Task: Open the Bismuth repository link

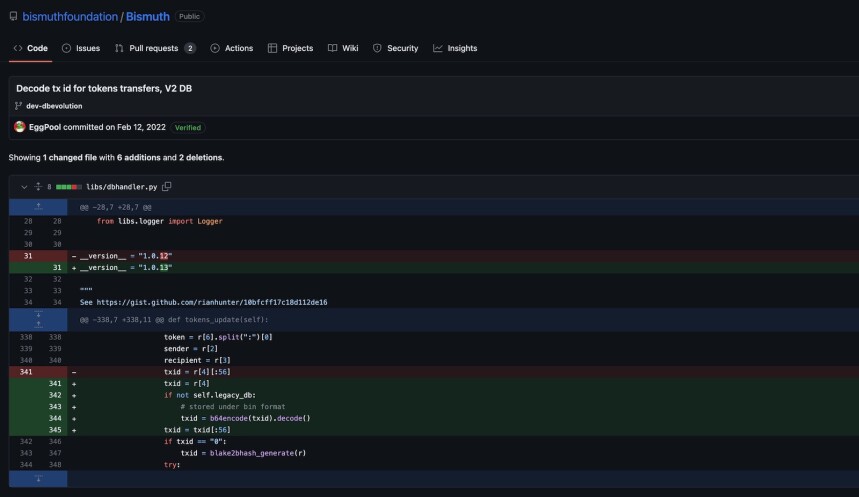Action: pos(148,16)
